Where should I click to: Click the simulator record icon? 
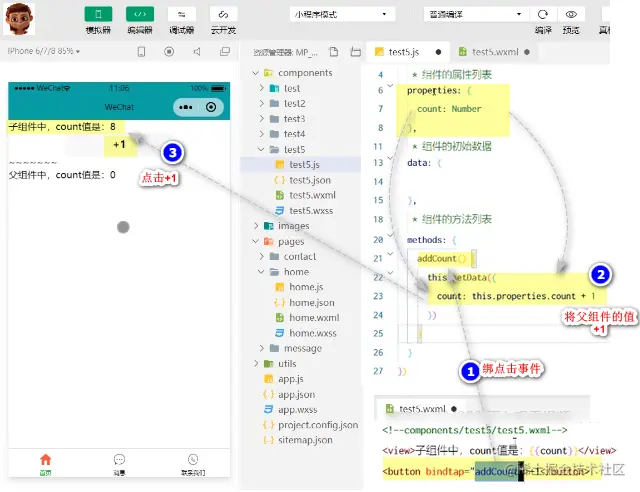[169, 51]
